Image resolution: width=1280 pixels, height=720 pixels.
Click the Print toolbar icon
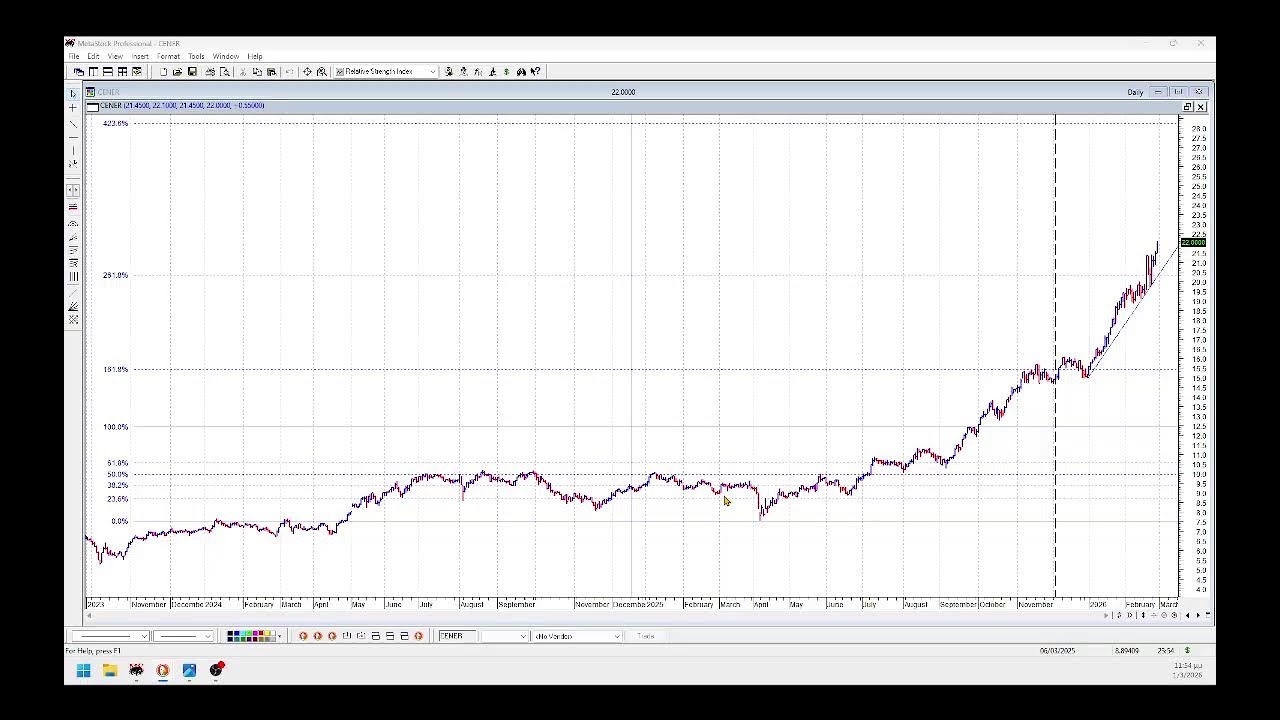pyautogui.click(x=210, y=72)
